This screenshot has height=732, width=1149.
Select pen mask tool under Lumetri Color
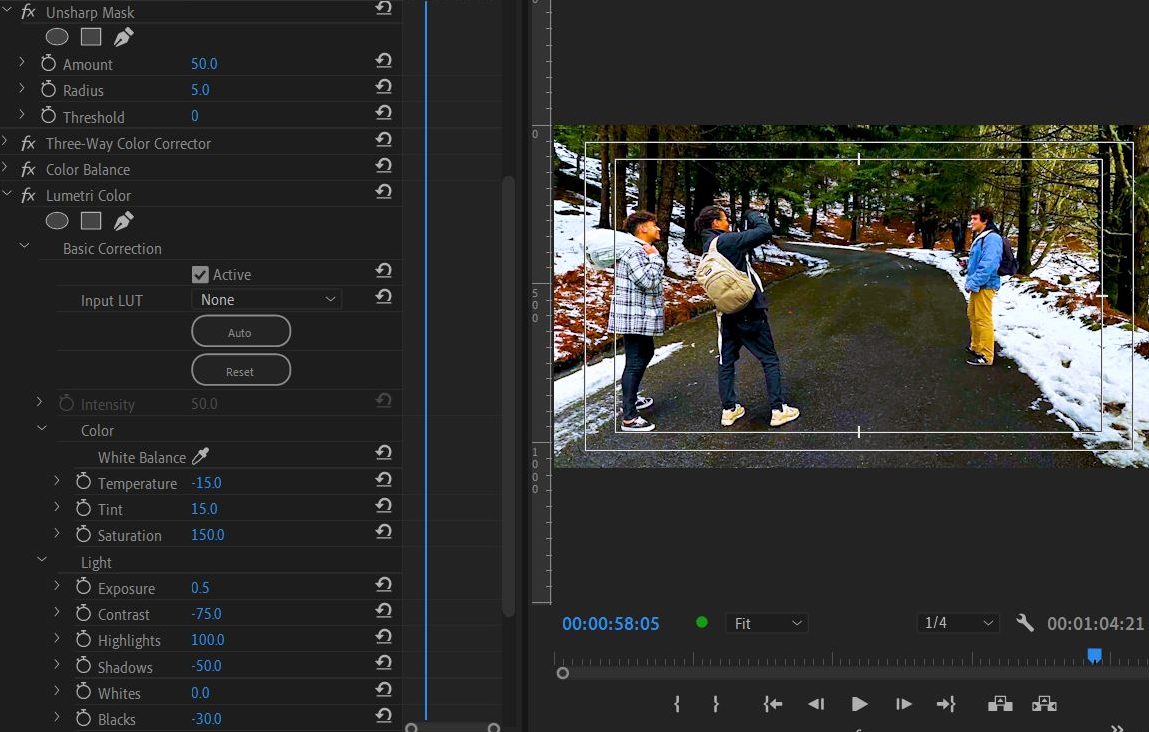123,221
